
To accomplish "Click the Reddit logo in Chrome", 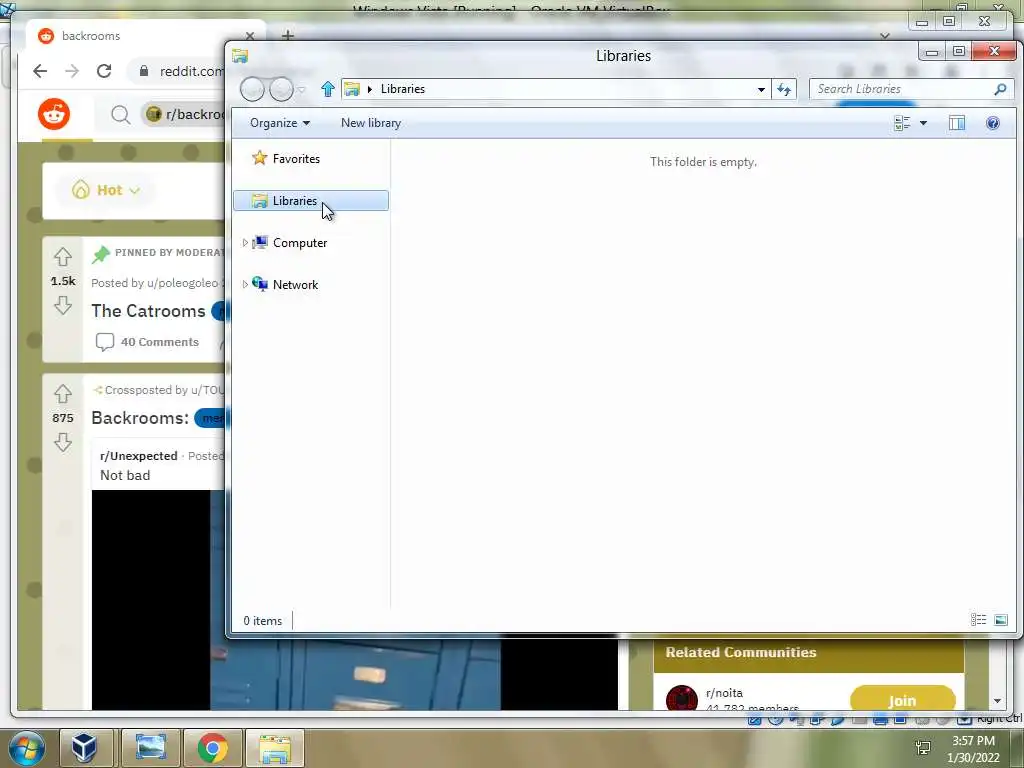I will (x=54, y=115).
